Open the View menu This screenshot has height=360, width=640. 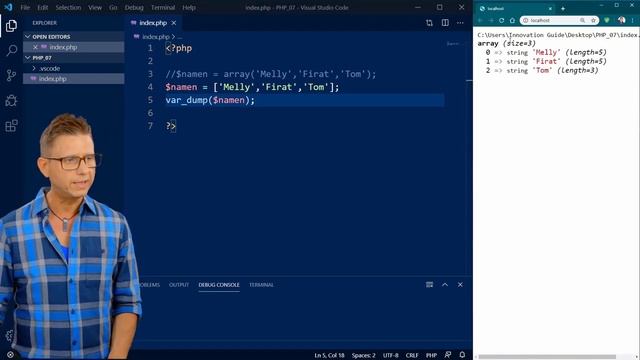(x=95, y=7)
